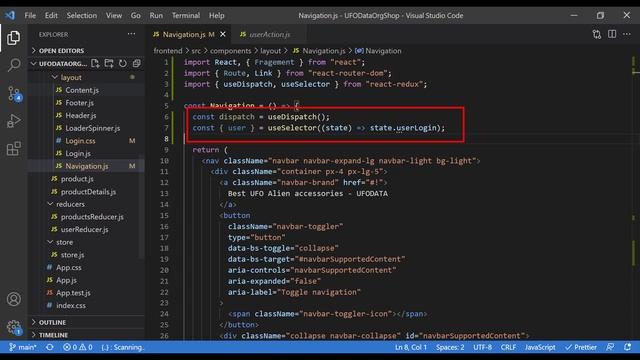
Task: Click the Navigation symbol breadcrumb
Action: coord(378,51)
